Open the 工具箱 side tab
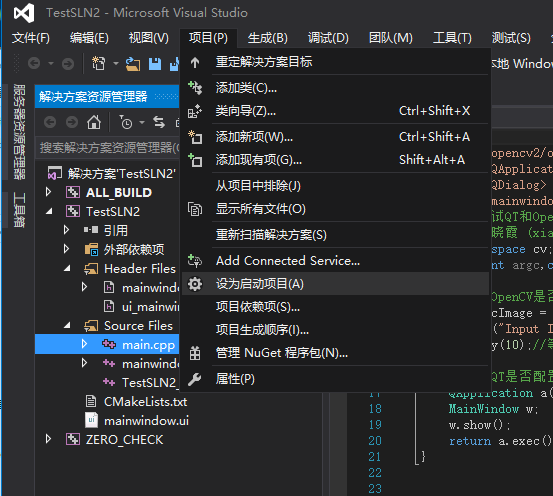The height and width of the screenshot is (496, 553). (19, 210)
